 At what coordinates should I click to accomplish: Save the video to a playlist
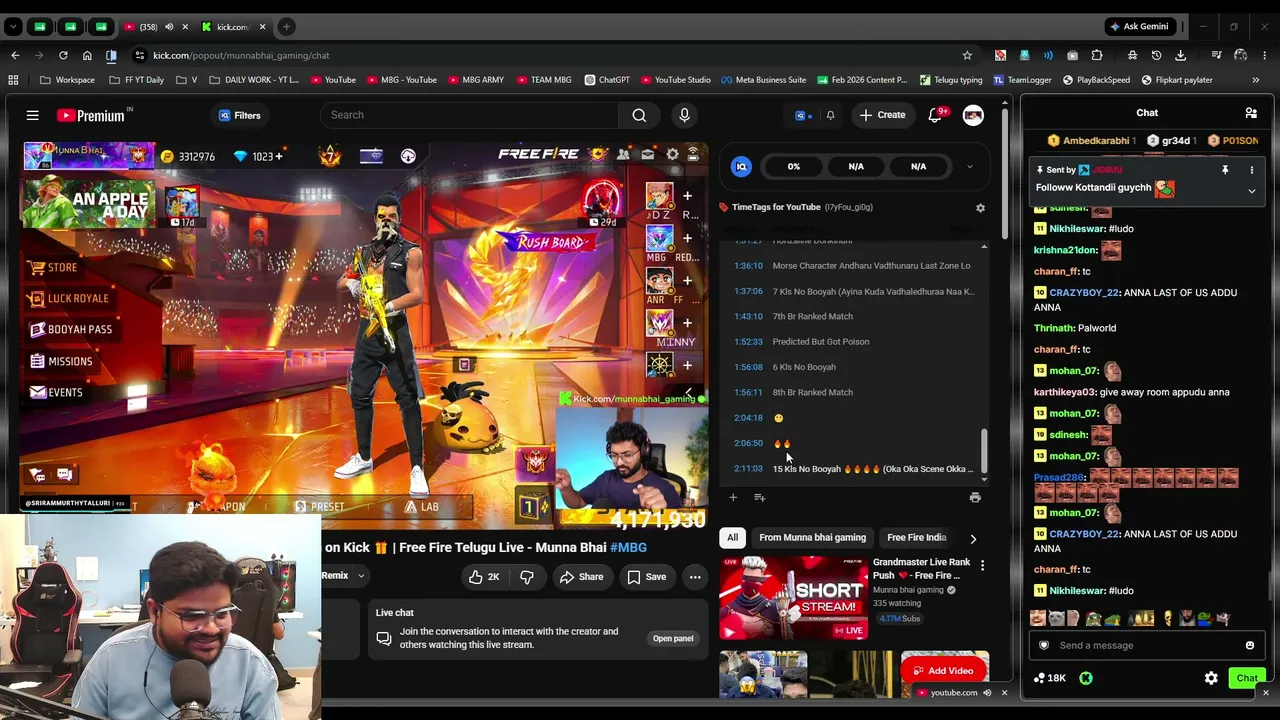click(646, 577)
